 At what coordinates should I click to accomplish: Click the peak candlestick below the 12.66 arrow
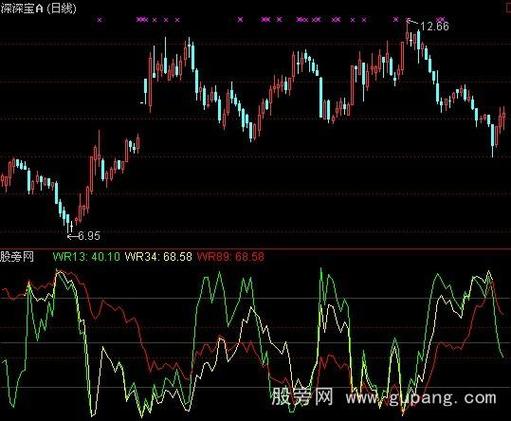[407, 32]
